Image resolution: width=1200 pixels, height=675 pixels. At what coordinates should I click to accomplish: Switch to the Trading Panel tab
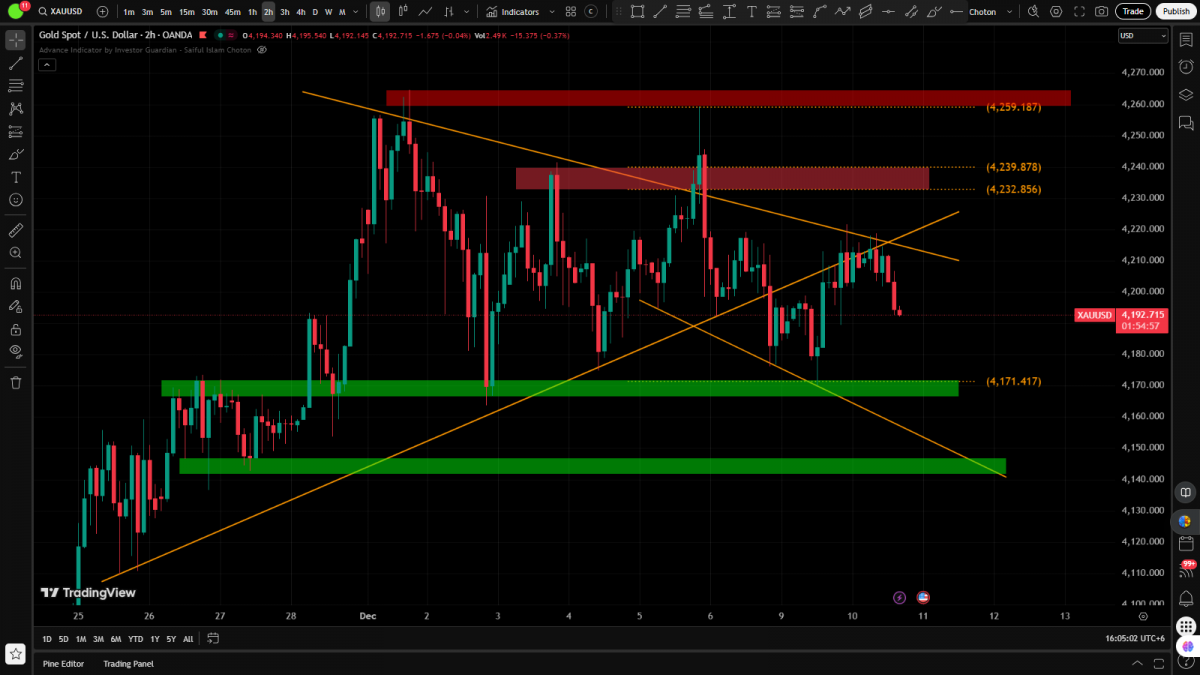[128, 664]
